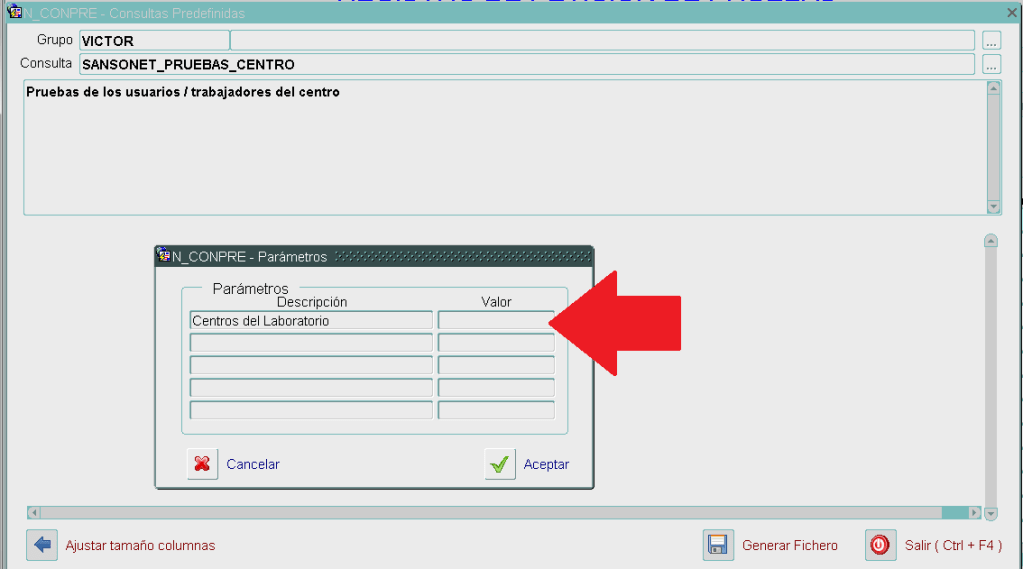Click the red X Cancelar icon
1023x569 pixels.
click(x=202, y=464)
